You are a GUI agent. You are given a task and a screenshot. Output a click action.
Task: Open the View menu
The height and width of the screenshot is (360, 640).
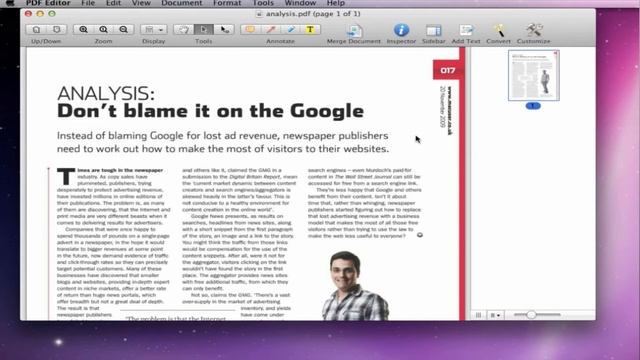(141, 3)
